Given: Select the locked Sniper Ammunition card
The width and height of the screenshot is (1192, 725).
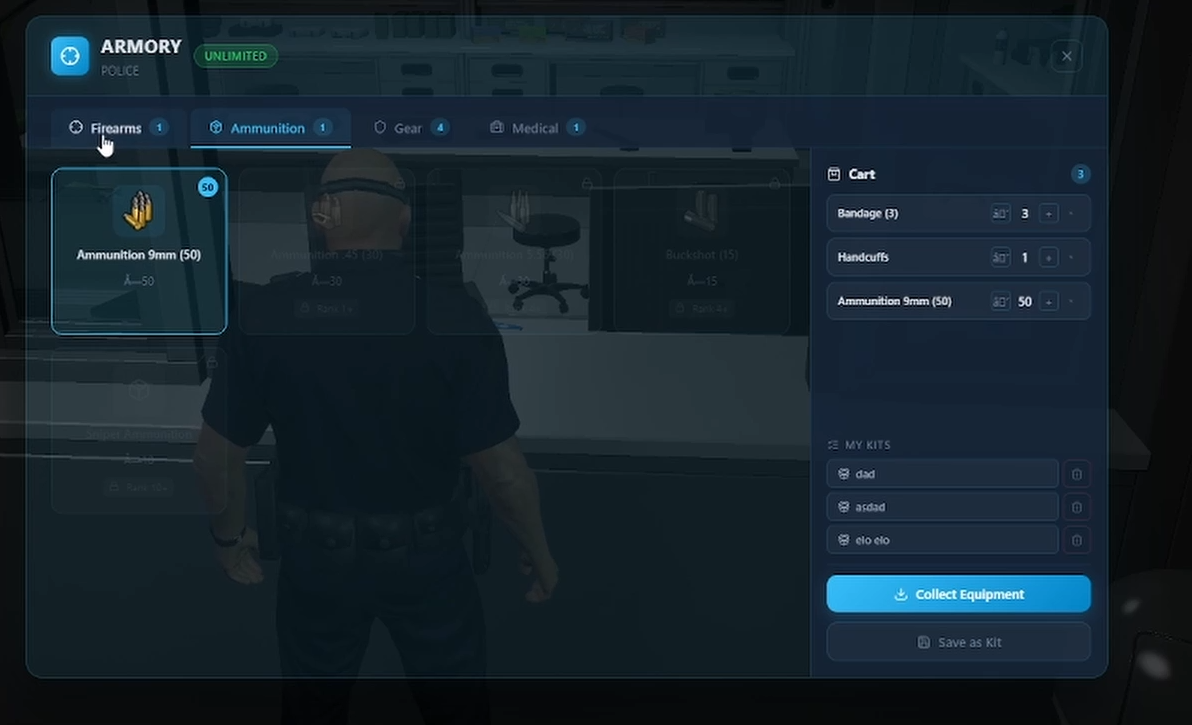Looking at the screenshot, I should pos(139,430).
